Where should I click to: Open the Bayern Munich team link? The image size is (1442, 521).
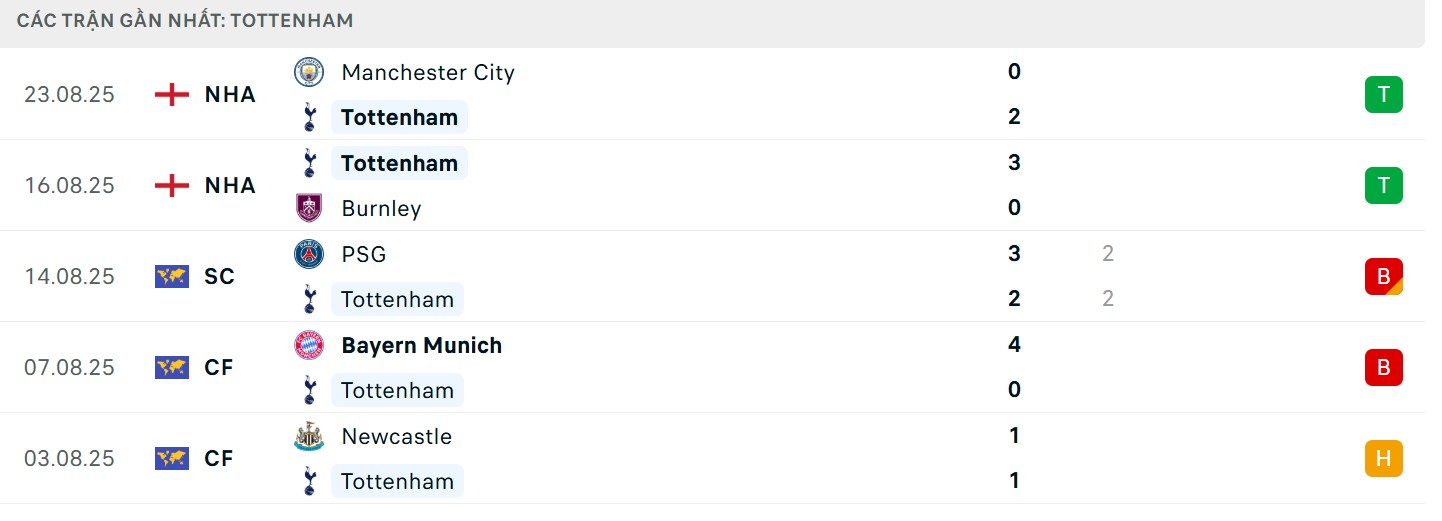coord(421,345)
